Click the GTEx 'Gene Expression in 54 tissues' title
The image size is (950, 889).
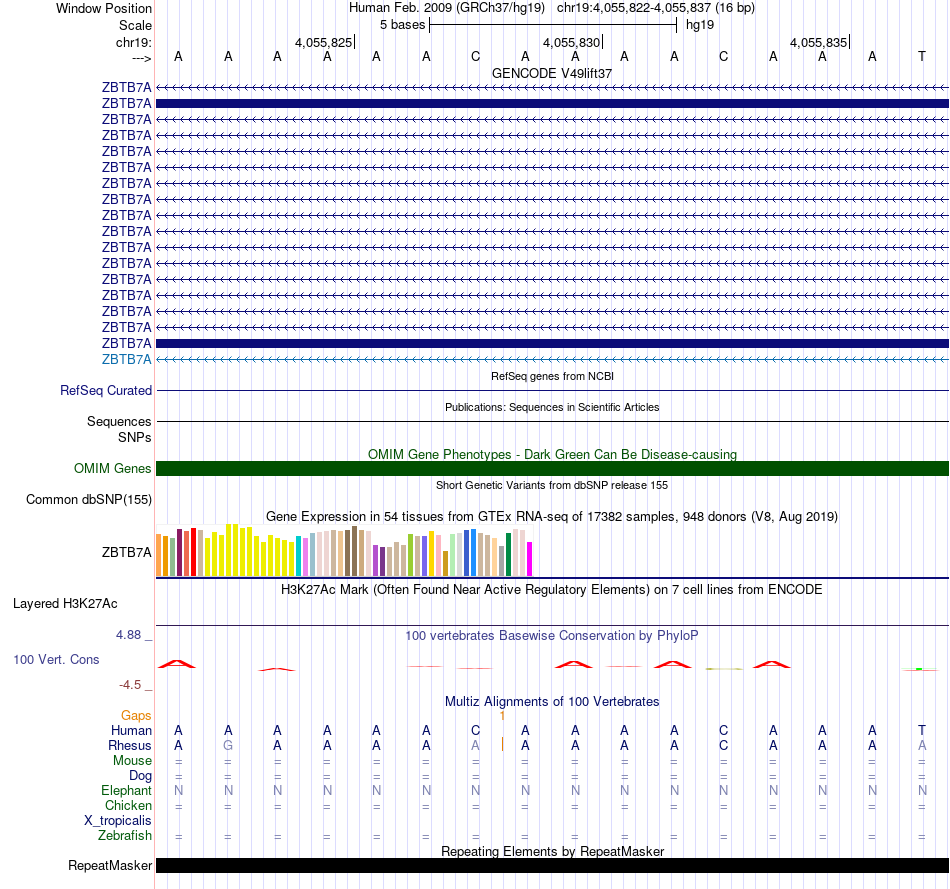552,516
